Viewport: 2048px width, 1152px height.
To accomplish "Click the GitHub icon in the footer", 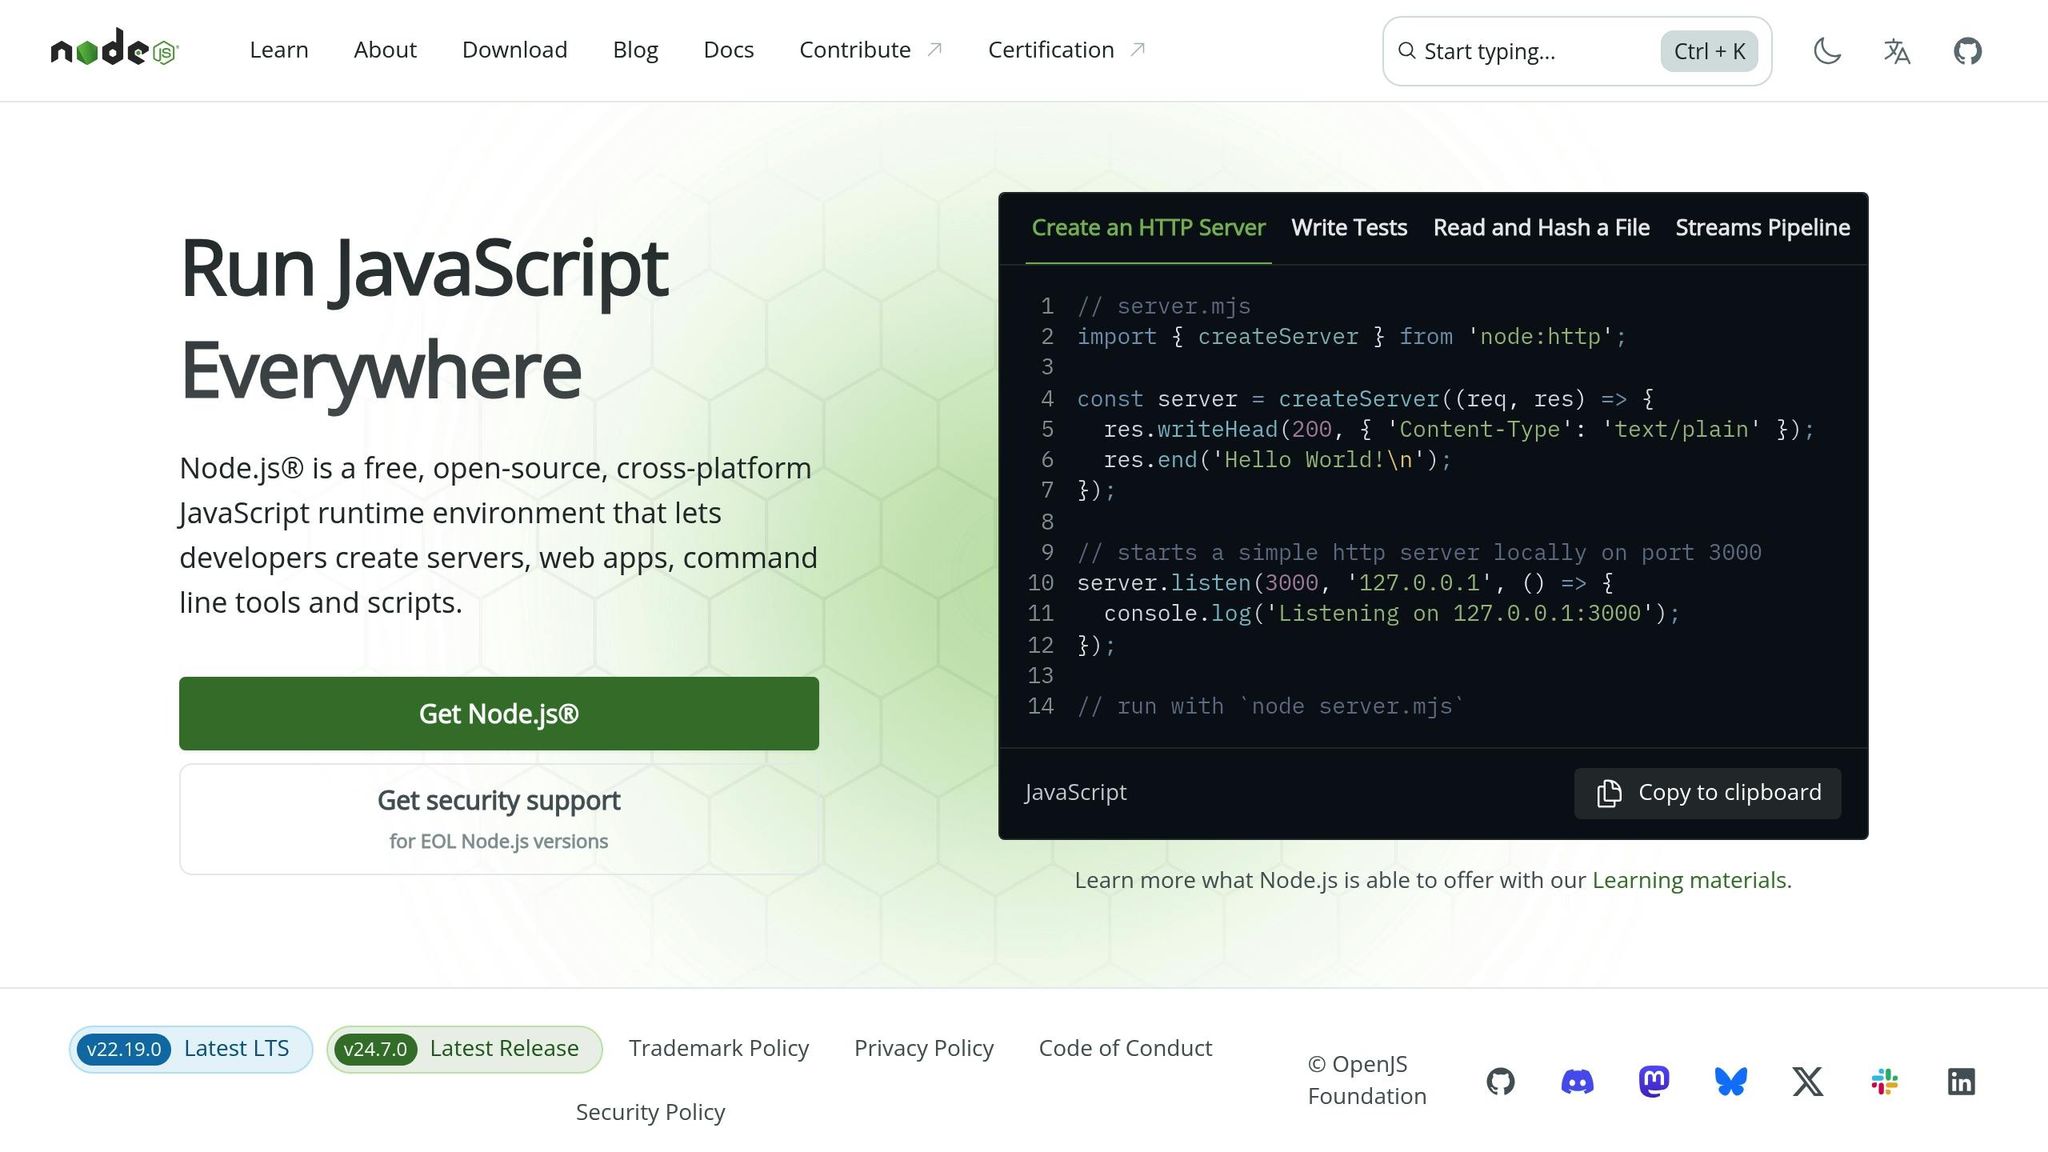I will coord(1500,1081).
